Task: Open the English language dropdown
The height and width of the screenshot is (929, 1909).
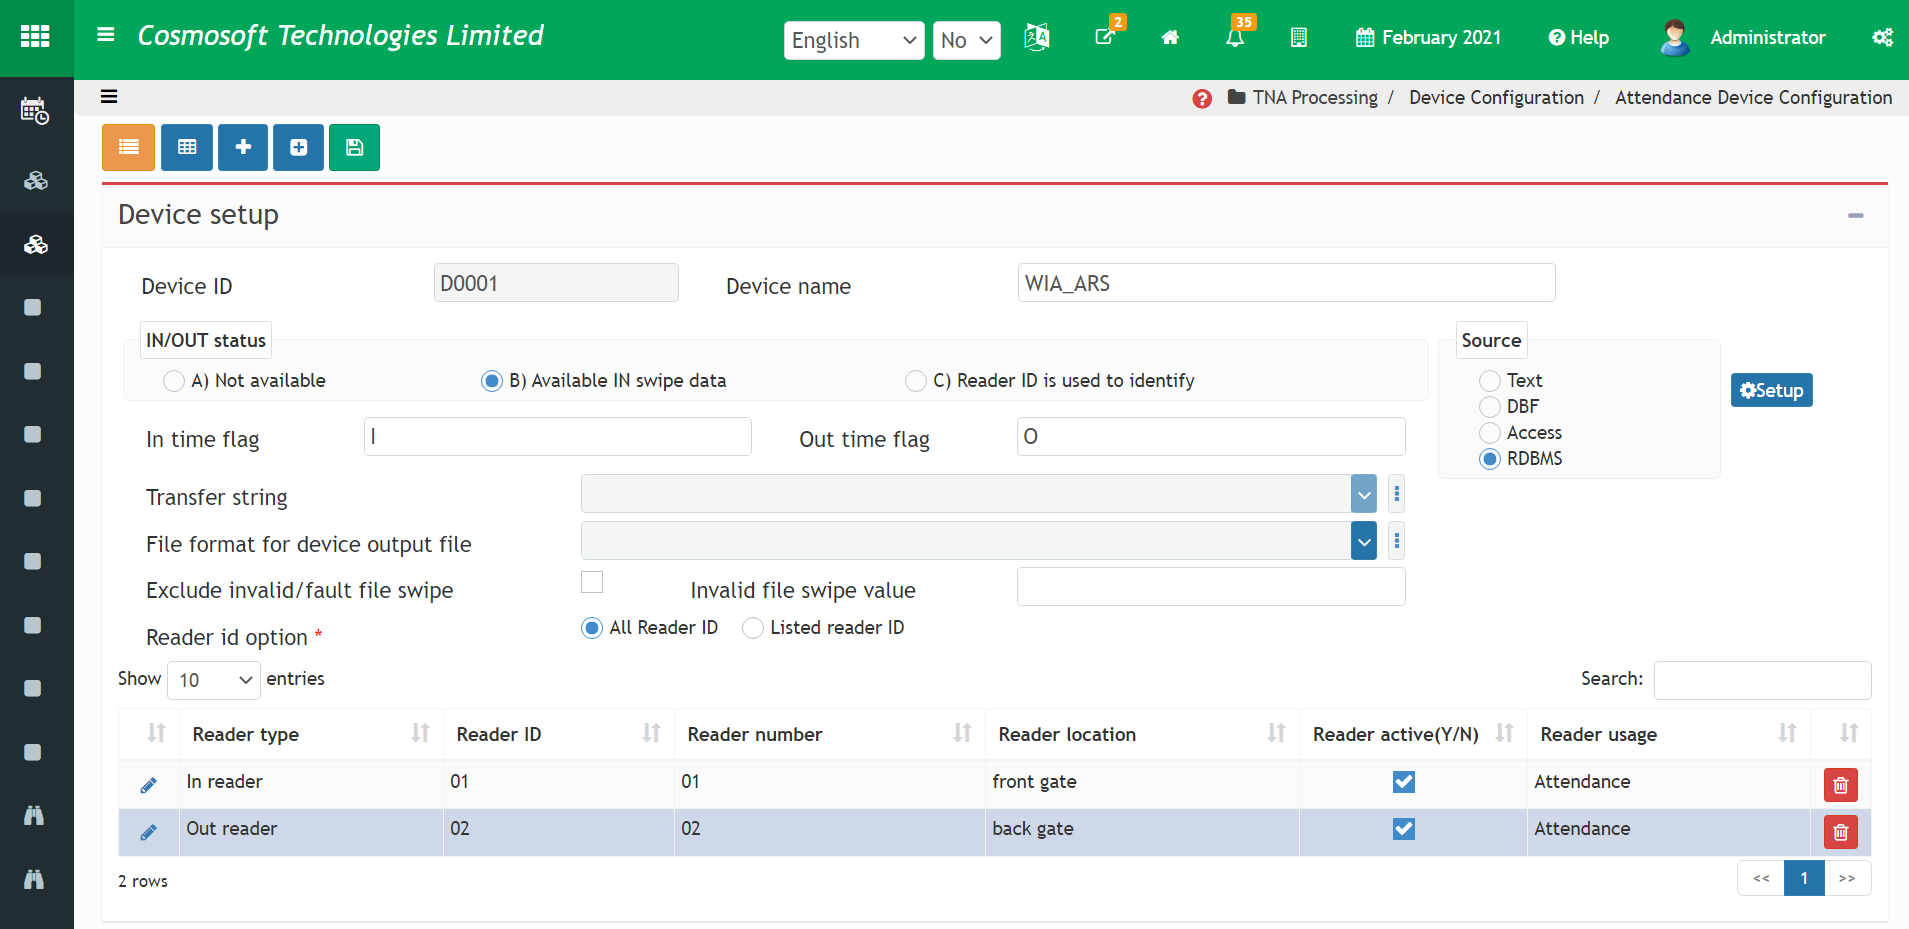Action: pyautogui.click(x=854, y=40)
